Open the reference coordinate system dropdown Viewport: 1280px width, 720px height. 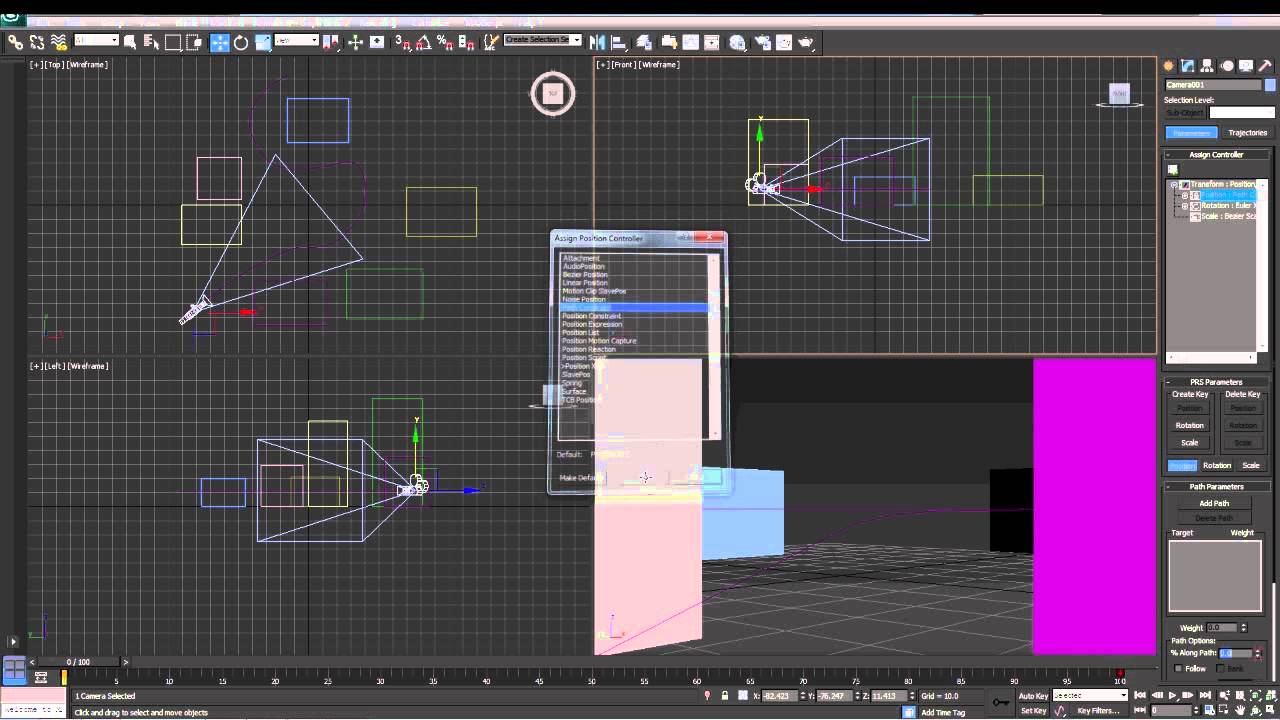(296, 41)
